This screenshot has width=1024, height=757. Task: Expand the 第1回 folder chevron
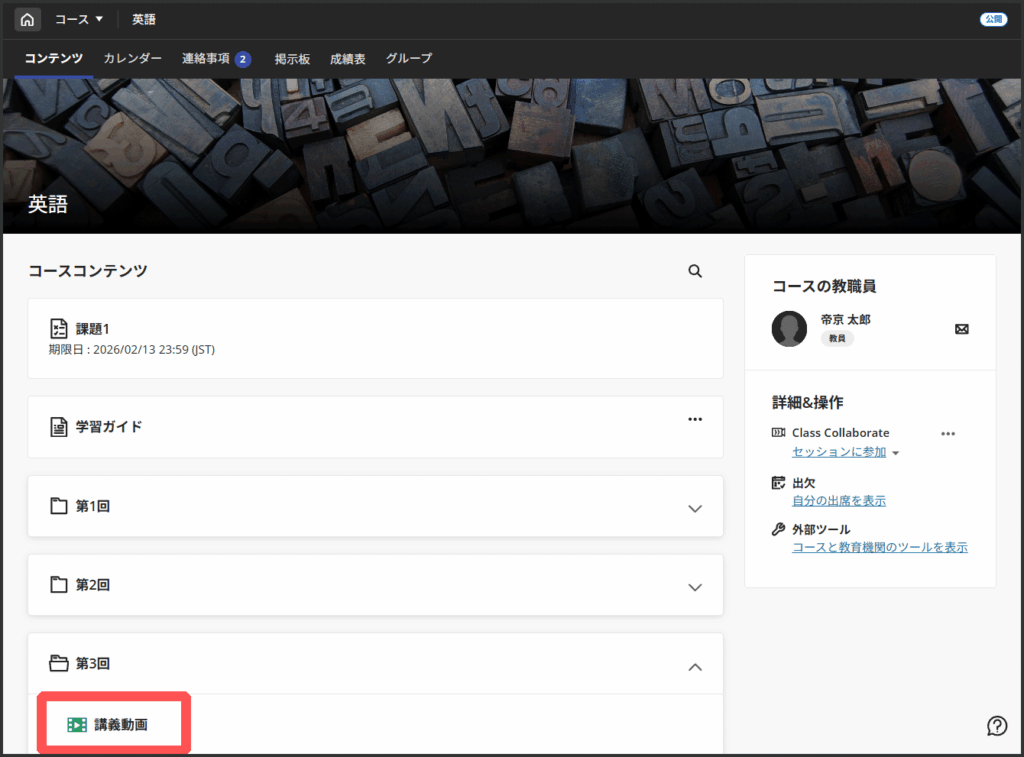point(696,508)
